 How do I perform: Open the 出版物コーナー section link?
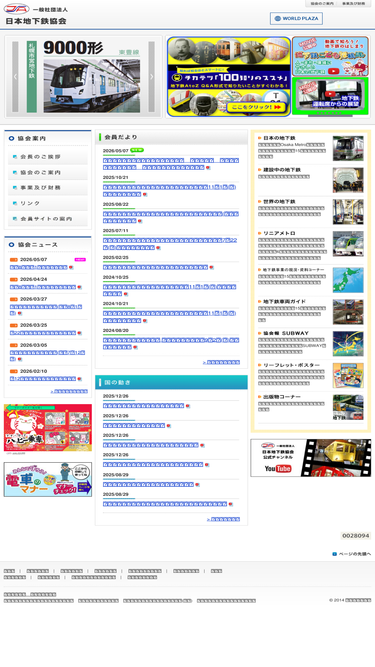[282, 396]
